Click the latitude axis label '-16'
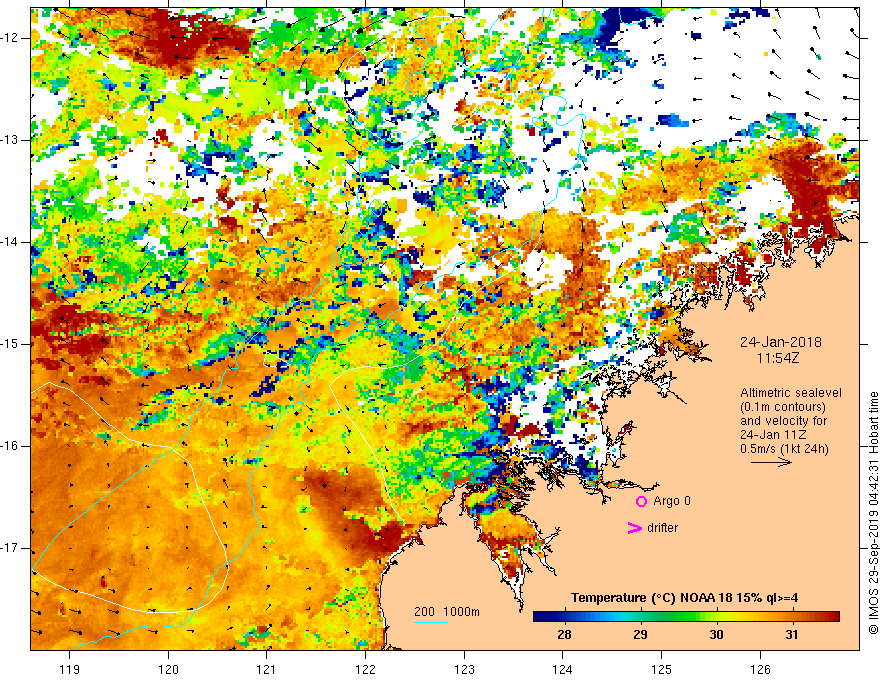Screen dimensions: 880x680 (12, 446)
